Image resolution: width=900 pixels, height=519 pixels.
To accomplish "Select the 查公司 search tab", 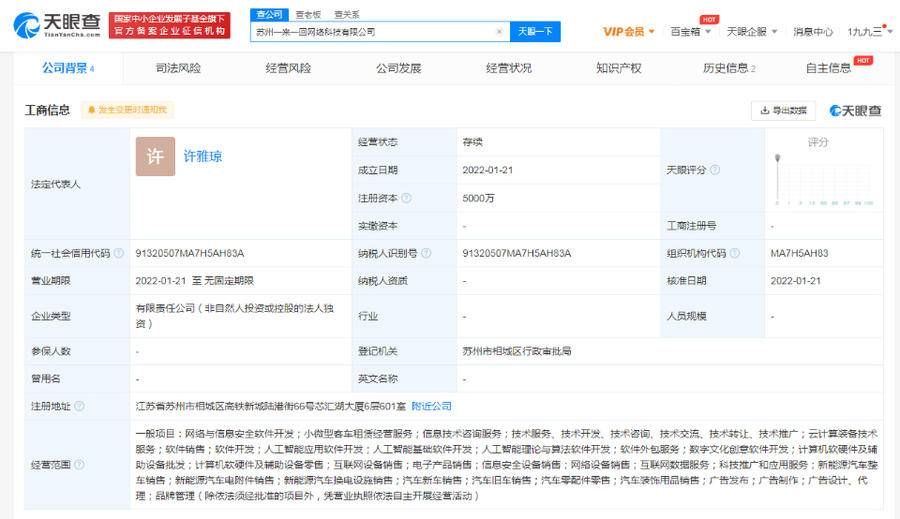I will (269, 14).
